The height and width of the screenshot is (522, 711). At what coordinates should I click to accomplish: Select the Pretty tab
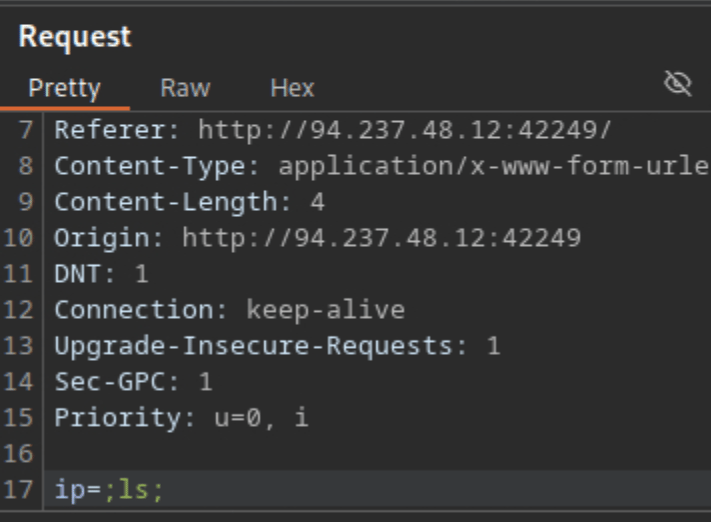click(x=64, y=88)
